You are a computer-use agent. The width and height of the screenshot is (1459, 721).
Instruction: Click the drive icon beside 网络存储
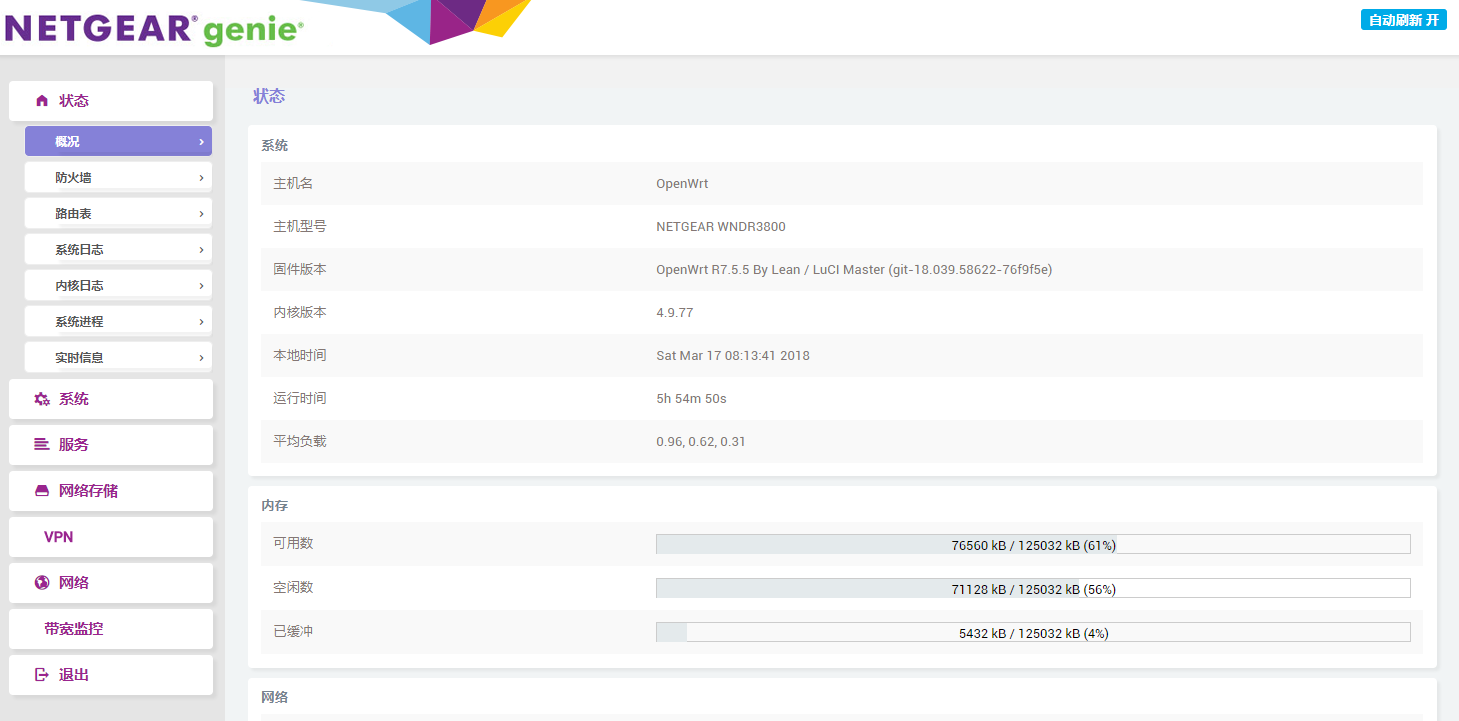point(42,491)
